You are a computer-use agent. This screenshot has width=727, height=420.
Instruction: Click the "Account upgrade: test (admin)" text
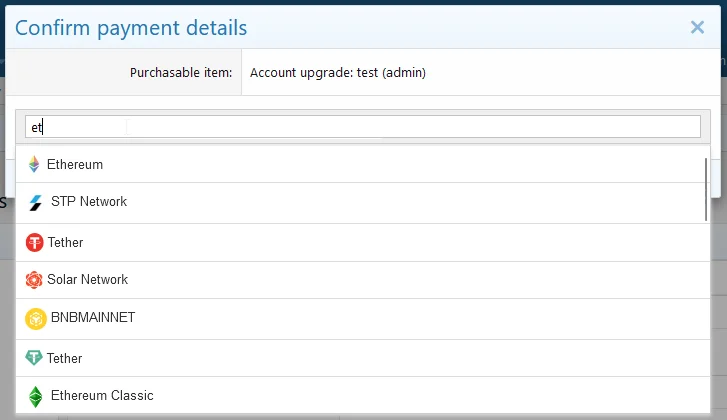pos(338,73)
